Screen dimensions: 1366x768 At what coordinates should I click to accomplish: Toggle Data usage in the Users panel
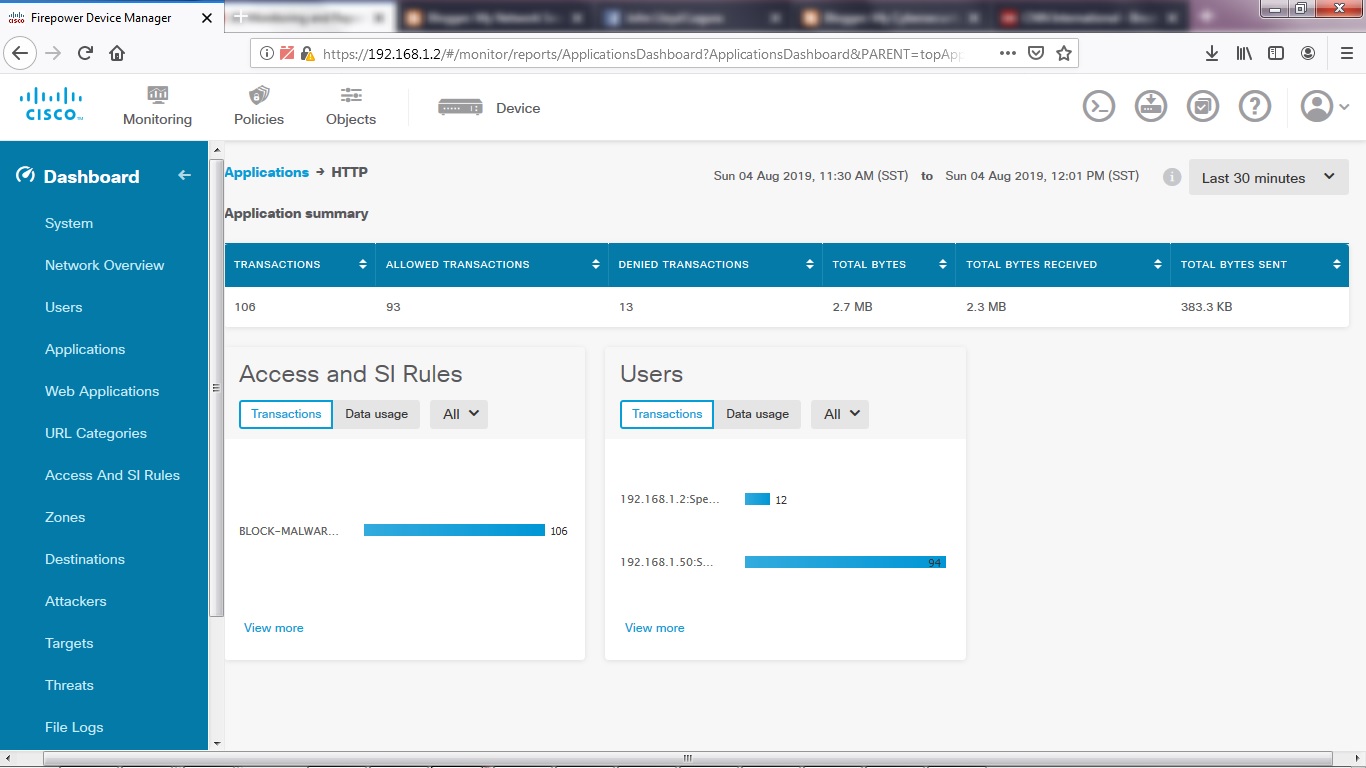point(757,413)
